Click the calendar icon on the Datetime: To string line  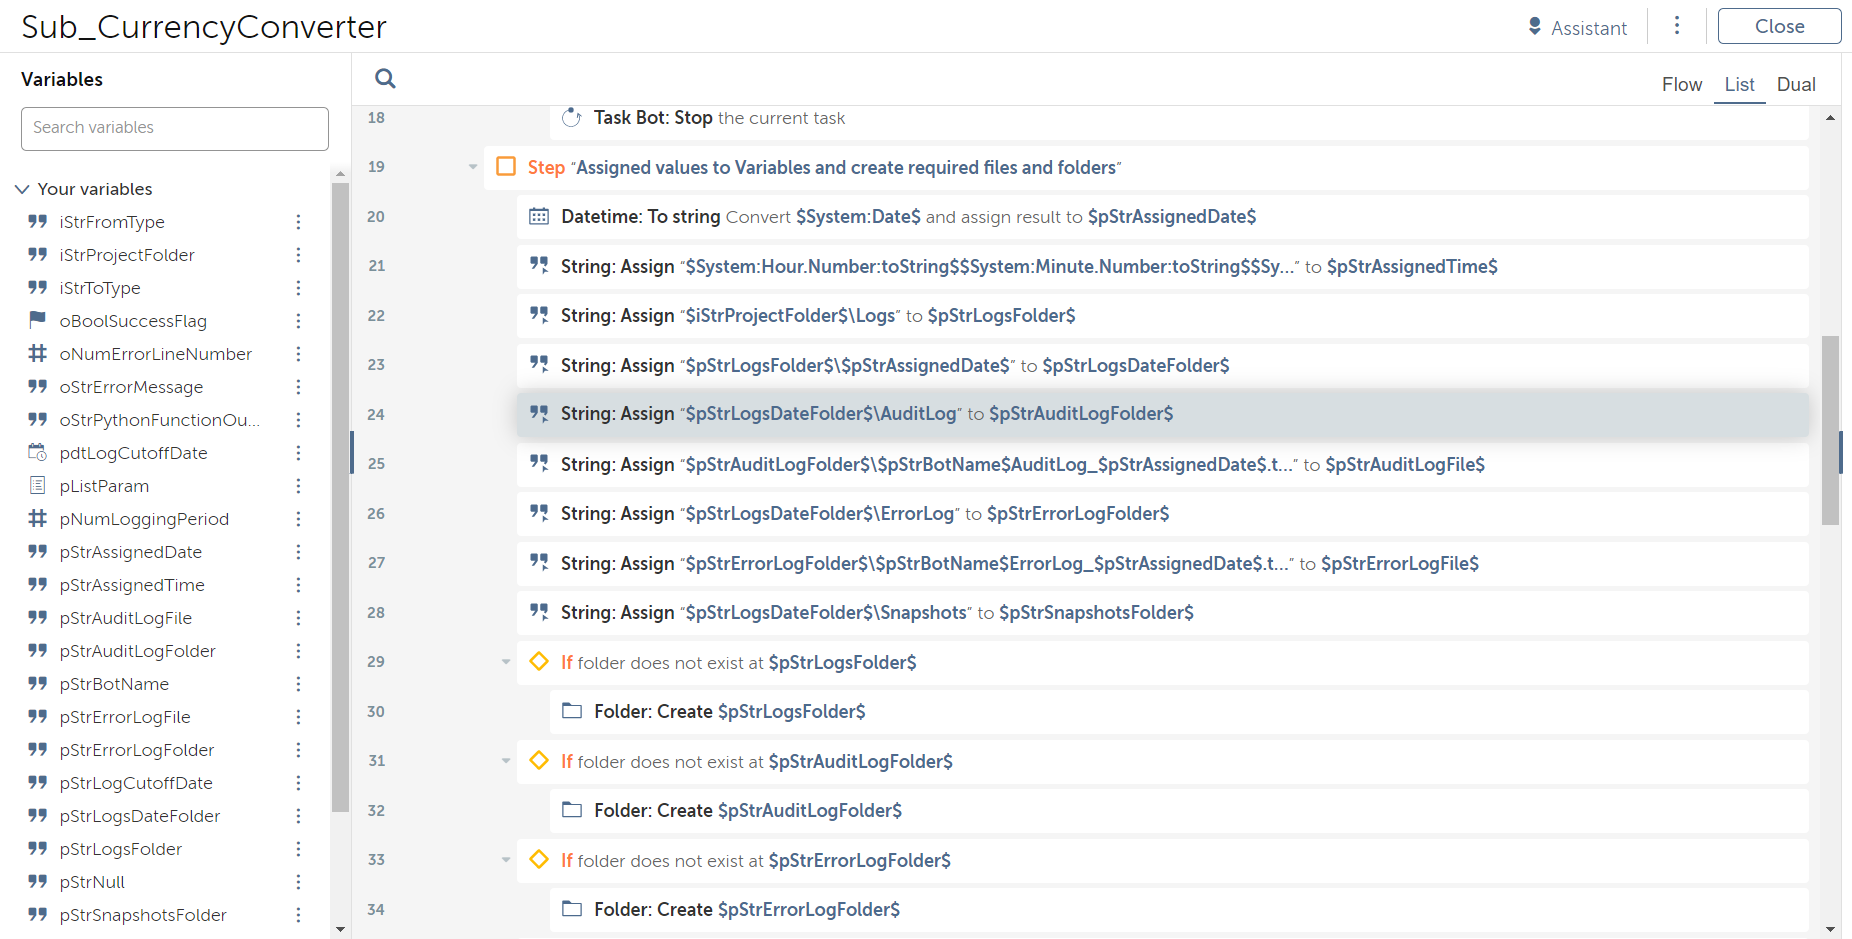[x=539, y=216]
